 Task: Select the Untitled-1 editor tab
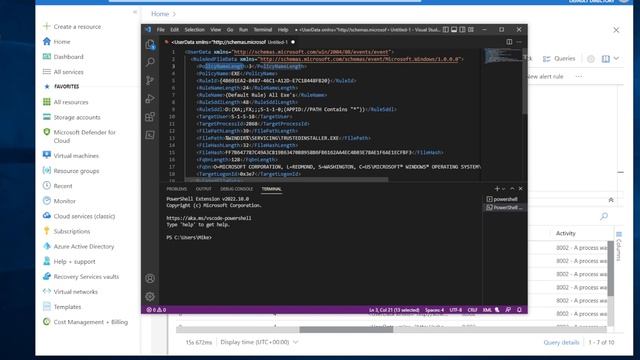click(229, 42)
